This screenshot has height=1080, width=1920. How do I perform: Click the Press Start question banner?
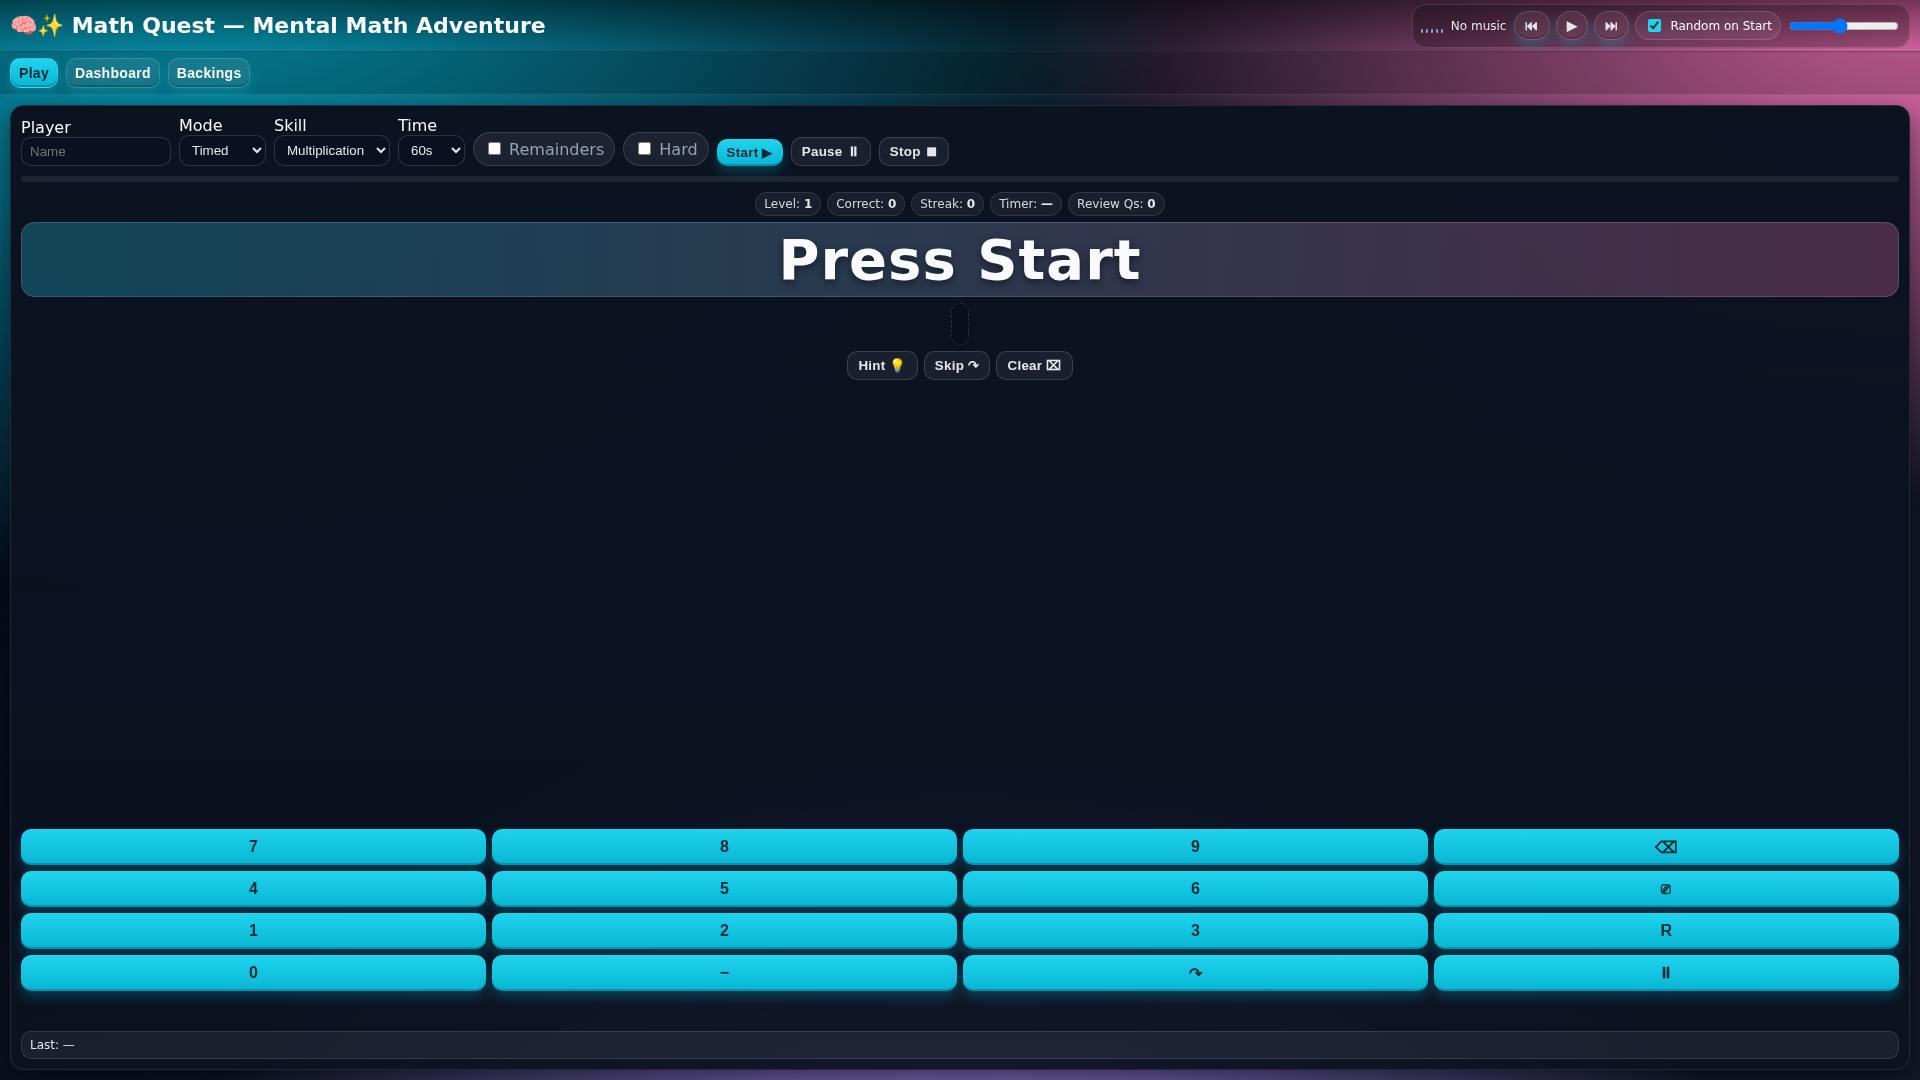tap(960, 260)
